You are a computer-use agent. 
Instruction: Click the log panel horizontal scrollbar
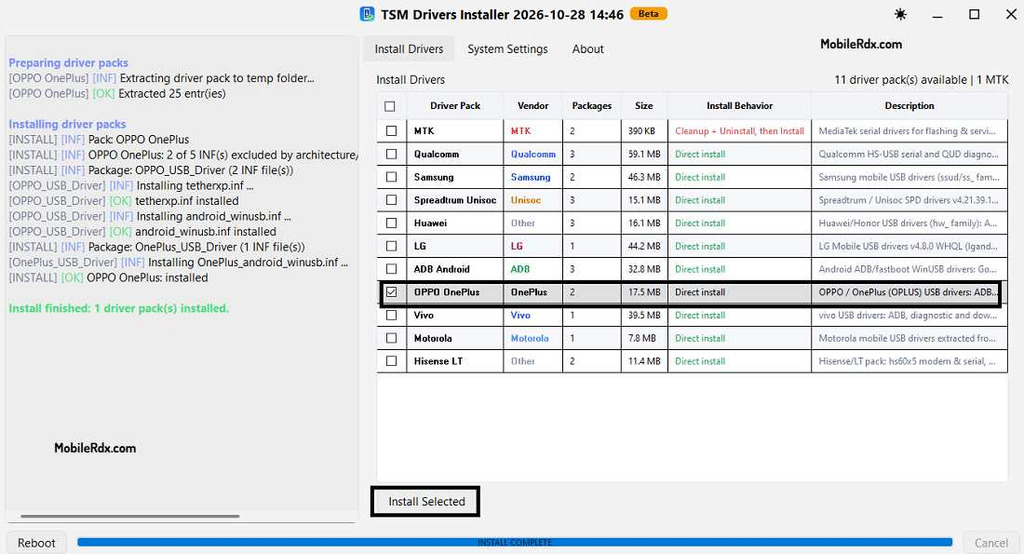(130, 516)
